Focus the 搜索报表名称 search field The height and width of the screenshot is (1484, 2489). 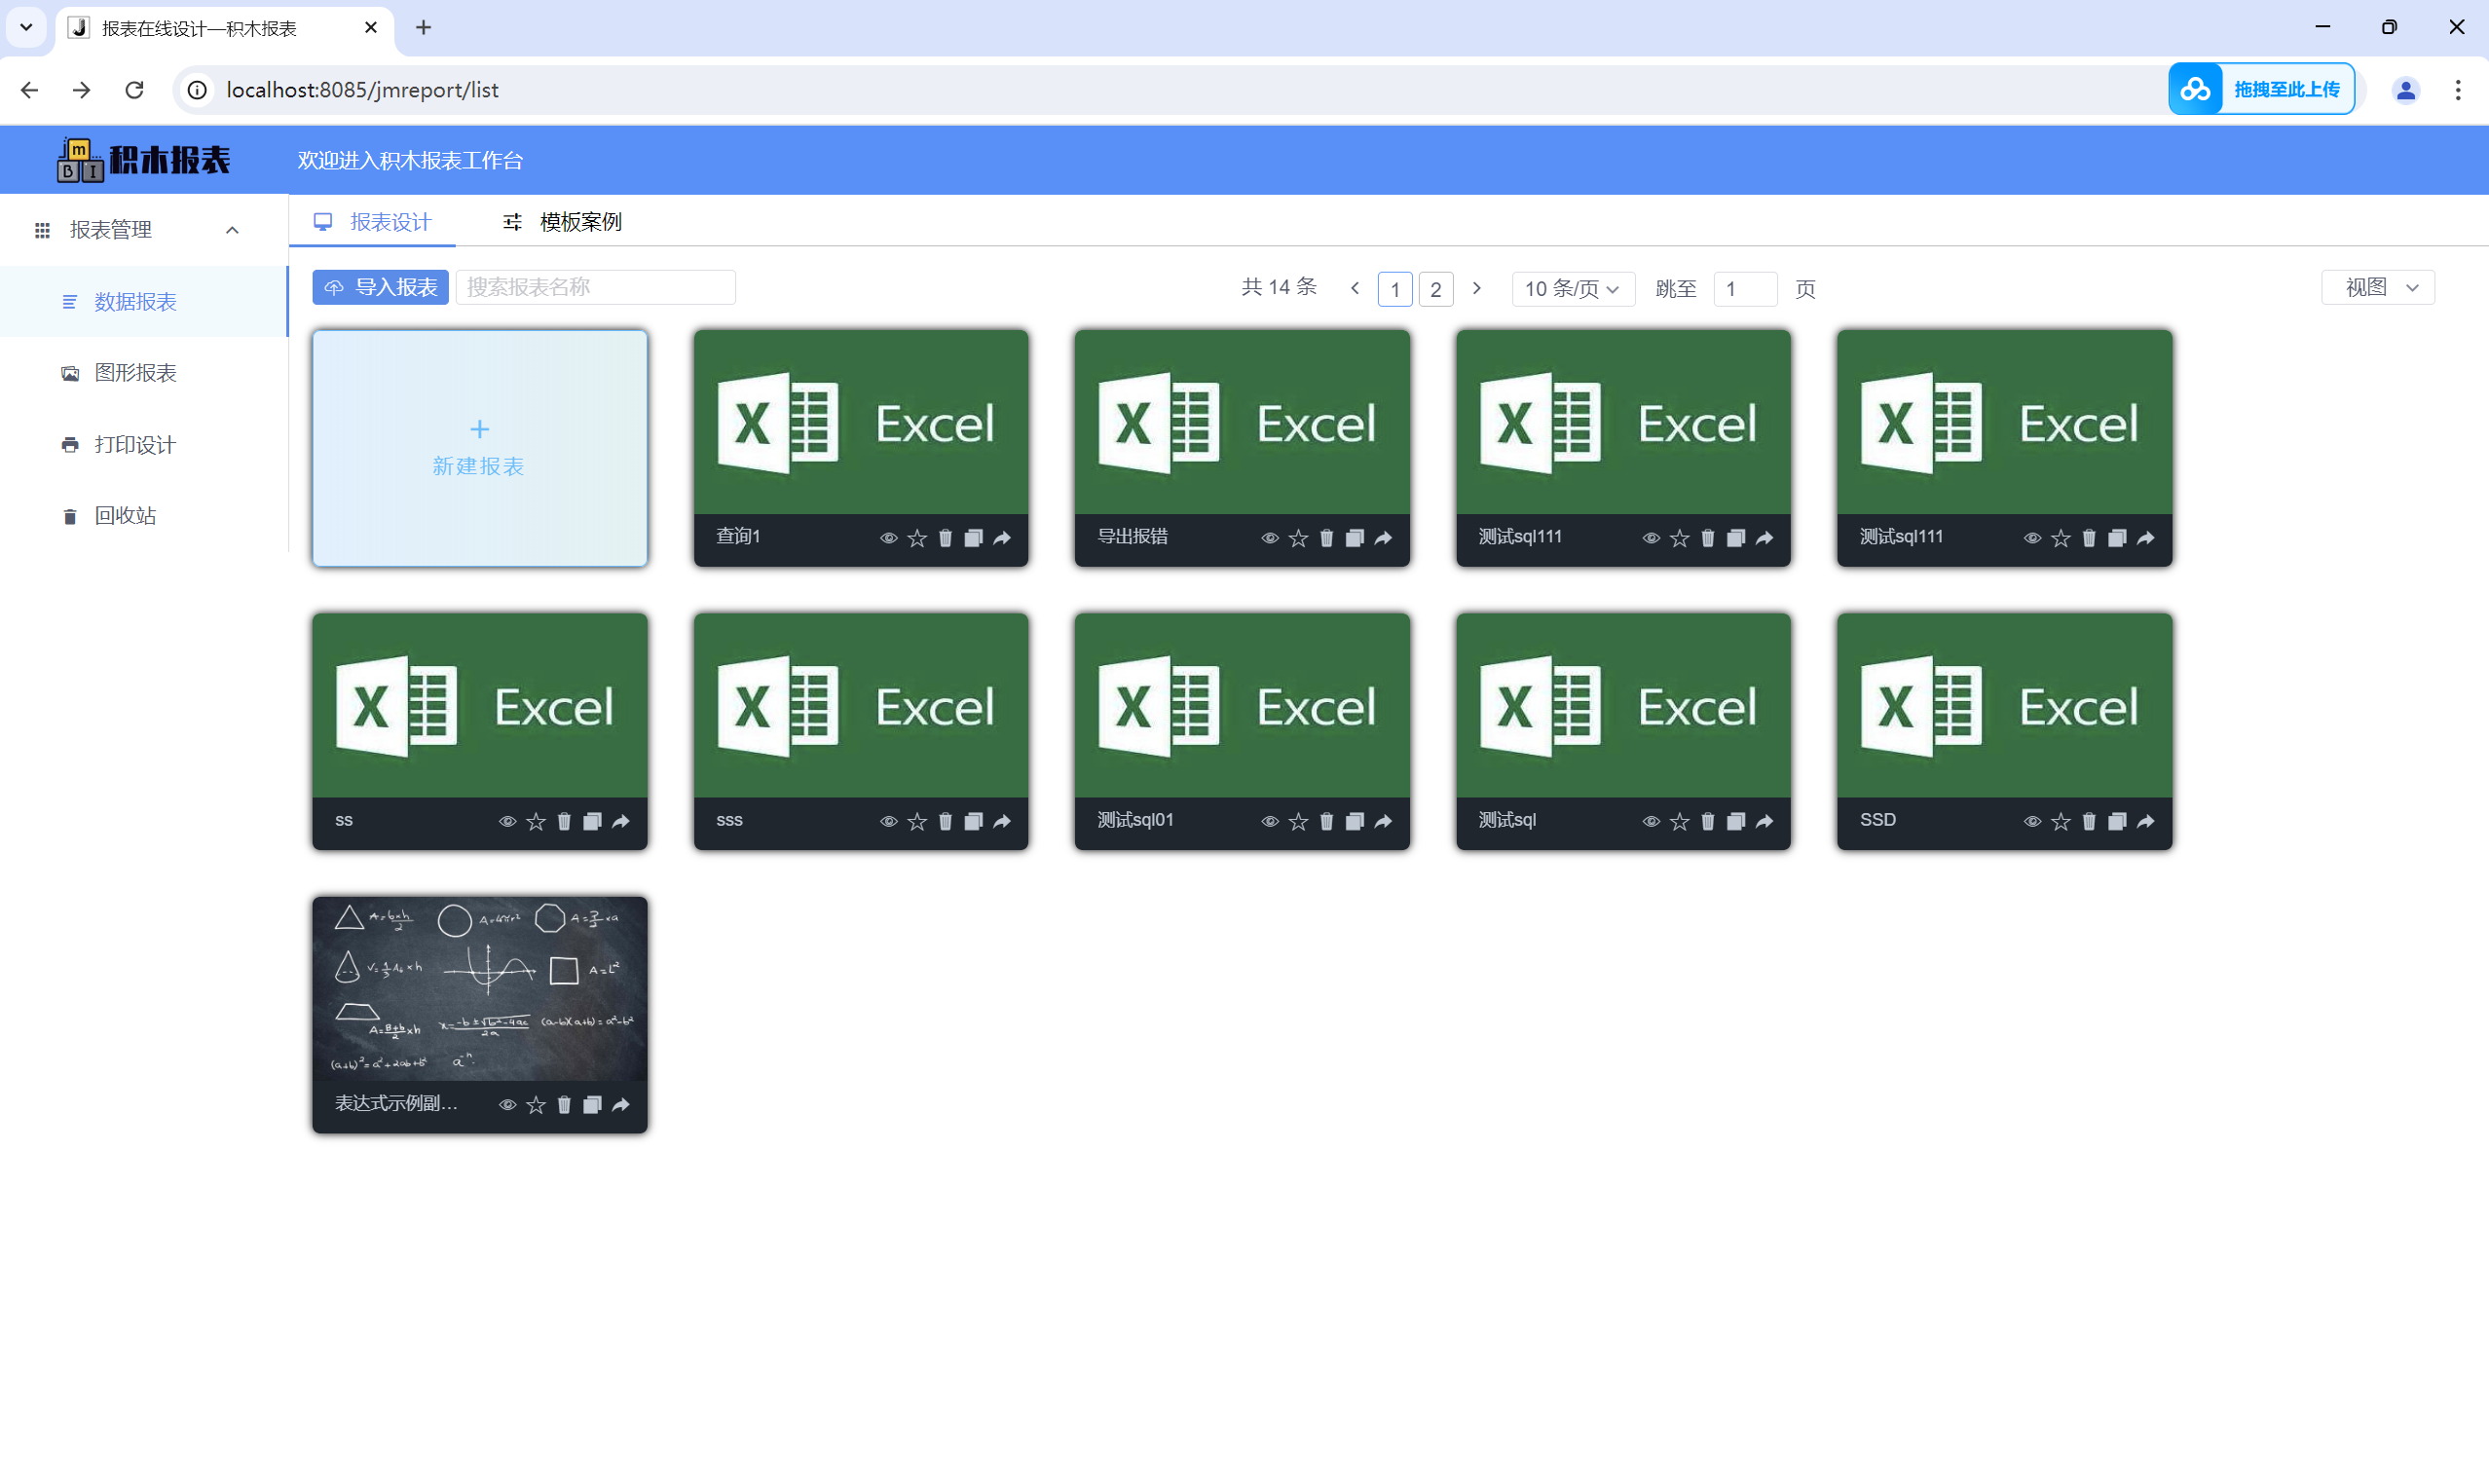coord(596,287)
